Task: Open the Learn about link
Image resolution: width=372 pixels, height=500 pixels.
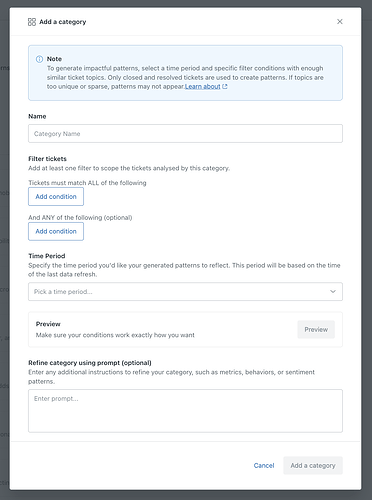Action: [203, 87]
